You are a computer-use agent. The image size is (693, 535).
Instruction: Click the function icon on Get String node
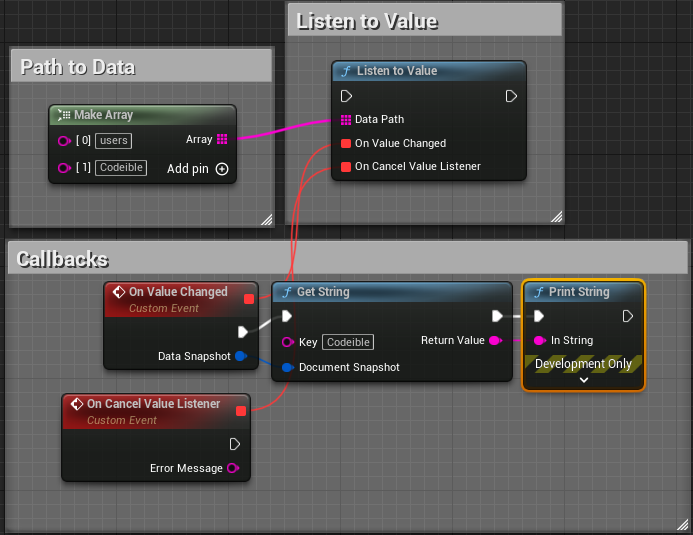pos(287,292)
